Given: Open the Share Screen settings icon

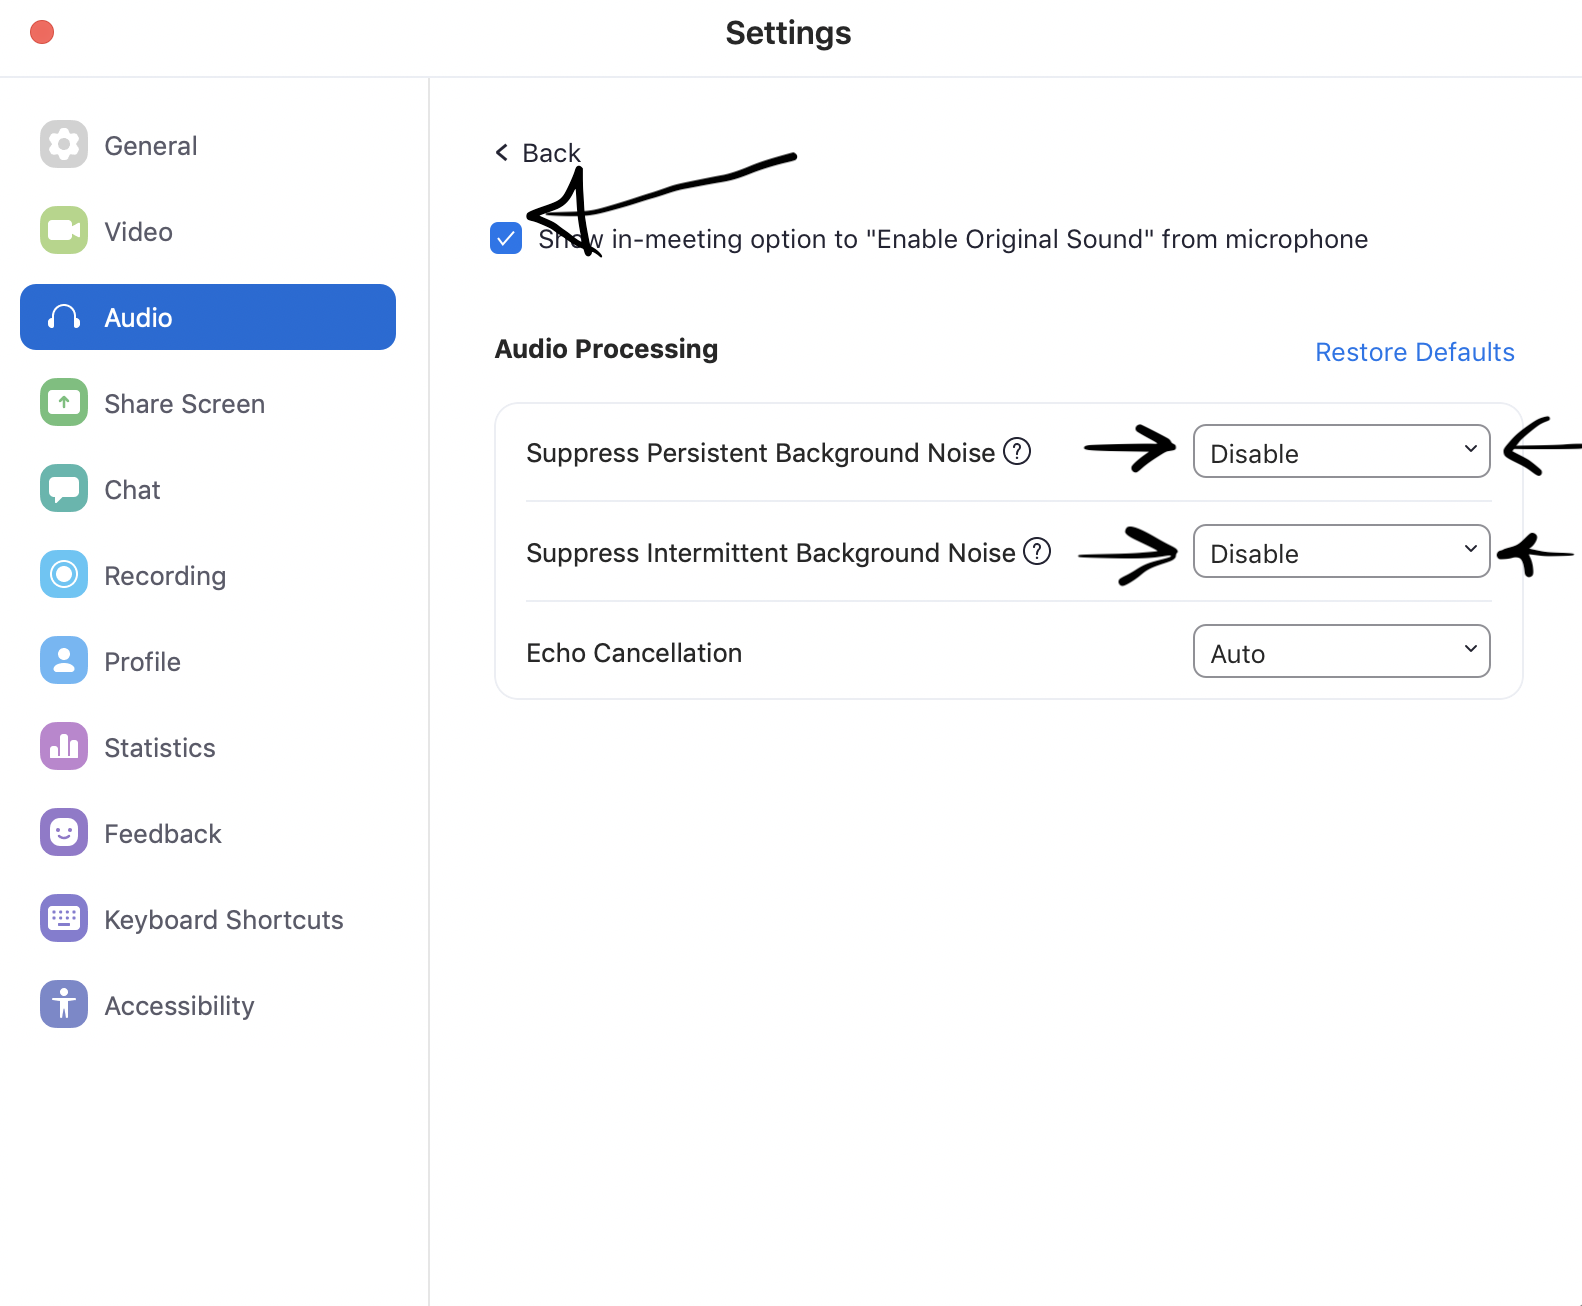Looking at the screenshot, I should pos(64,403).
